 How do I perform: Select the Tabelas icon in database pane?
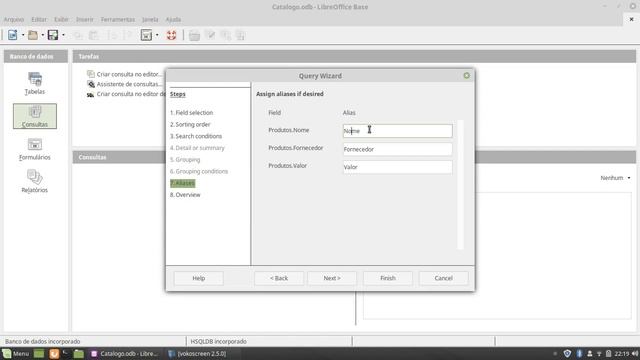coord(35,83)
